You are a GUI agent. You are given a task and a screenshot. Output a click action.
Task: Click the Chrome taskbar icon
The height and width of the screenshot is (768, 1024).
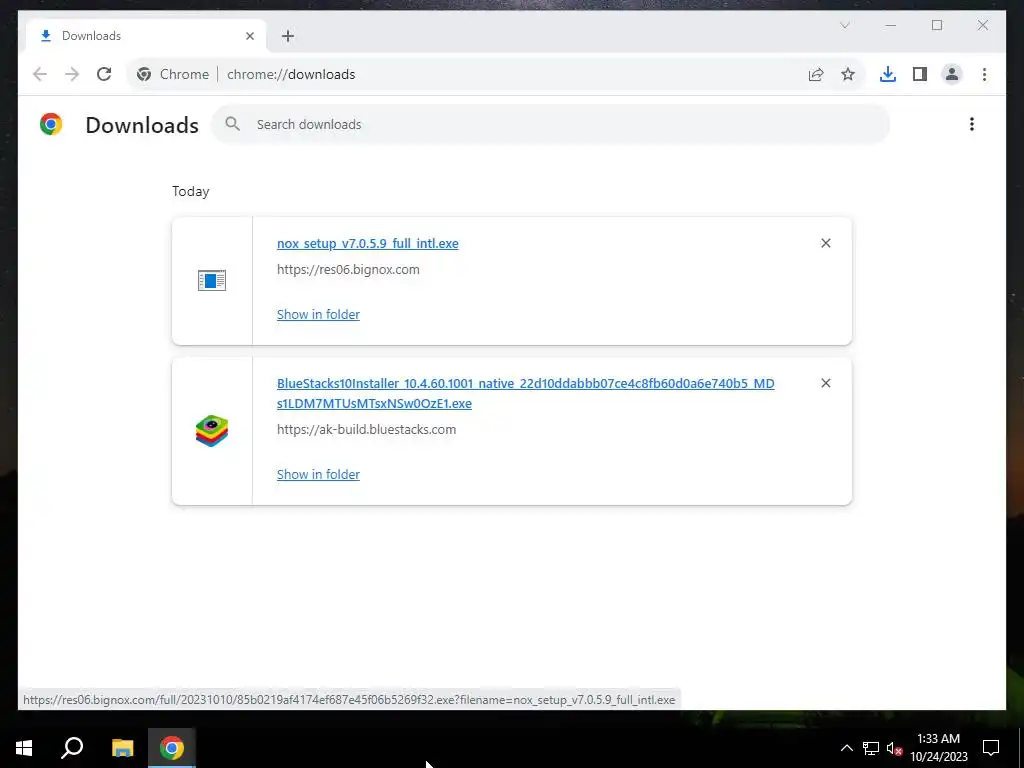(172, 748)
